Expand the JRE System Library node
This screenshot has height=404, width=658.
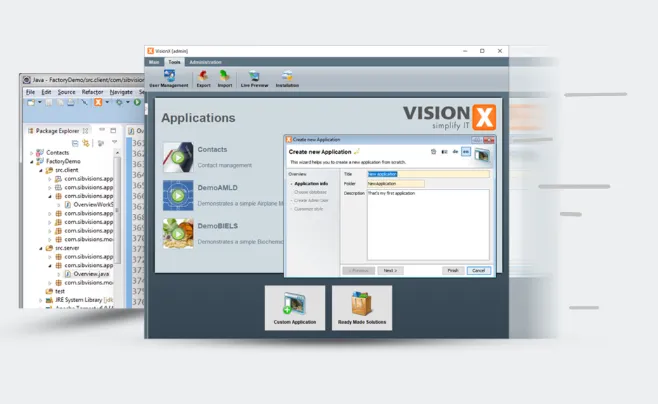pyautogui.click(x=41, y=300)
